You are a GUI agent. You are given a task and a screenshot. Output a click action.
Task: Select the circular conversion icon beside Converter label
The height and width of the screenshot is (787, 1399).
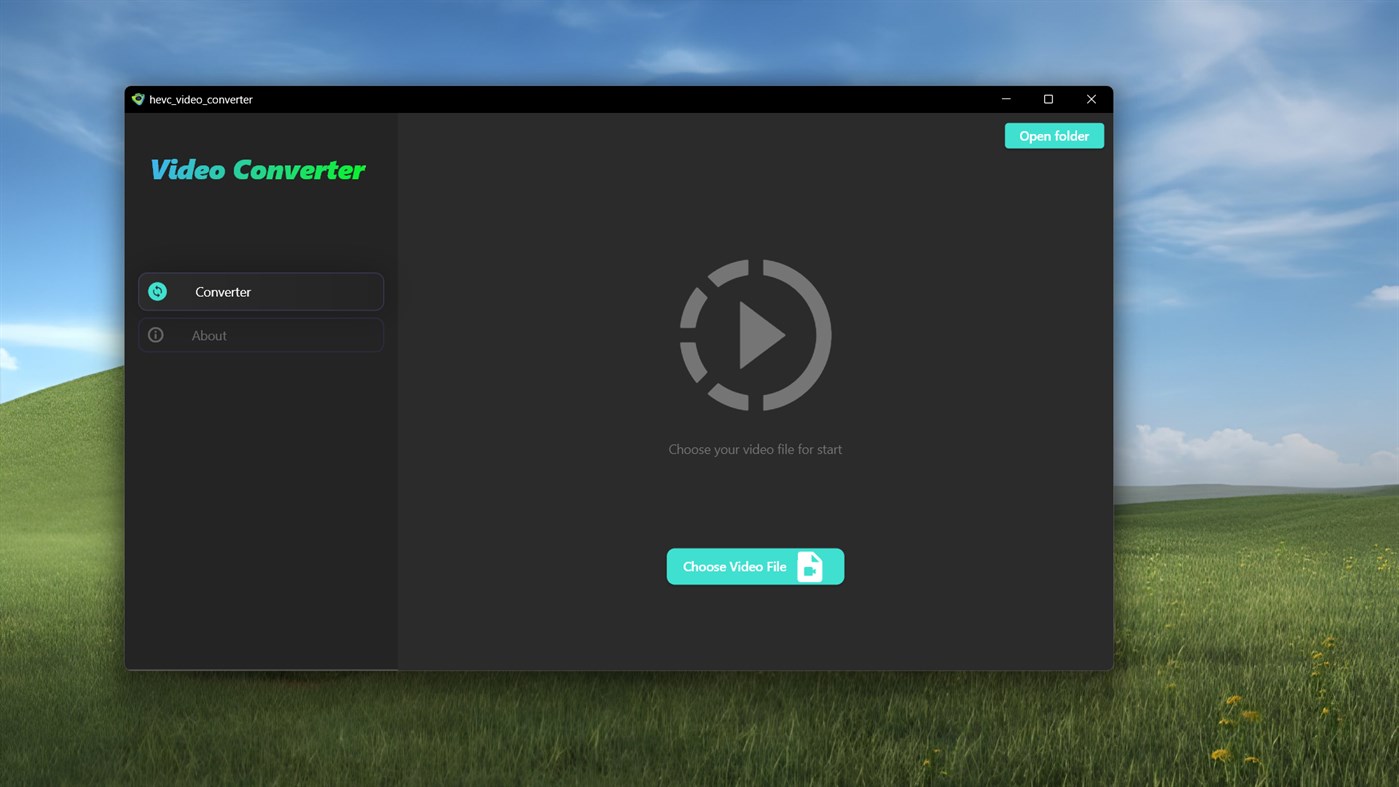click(157, 291)
